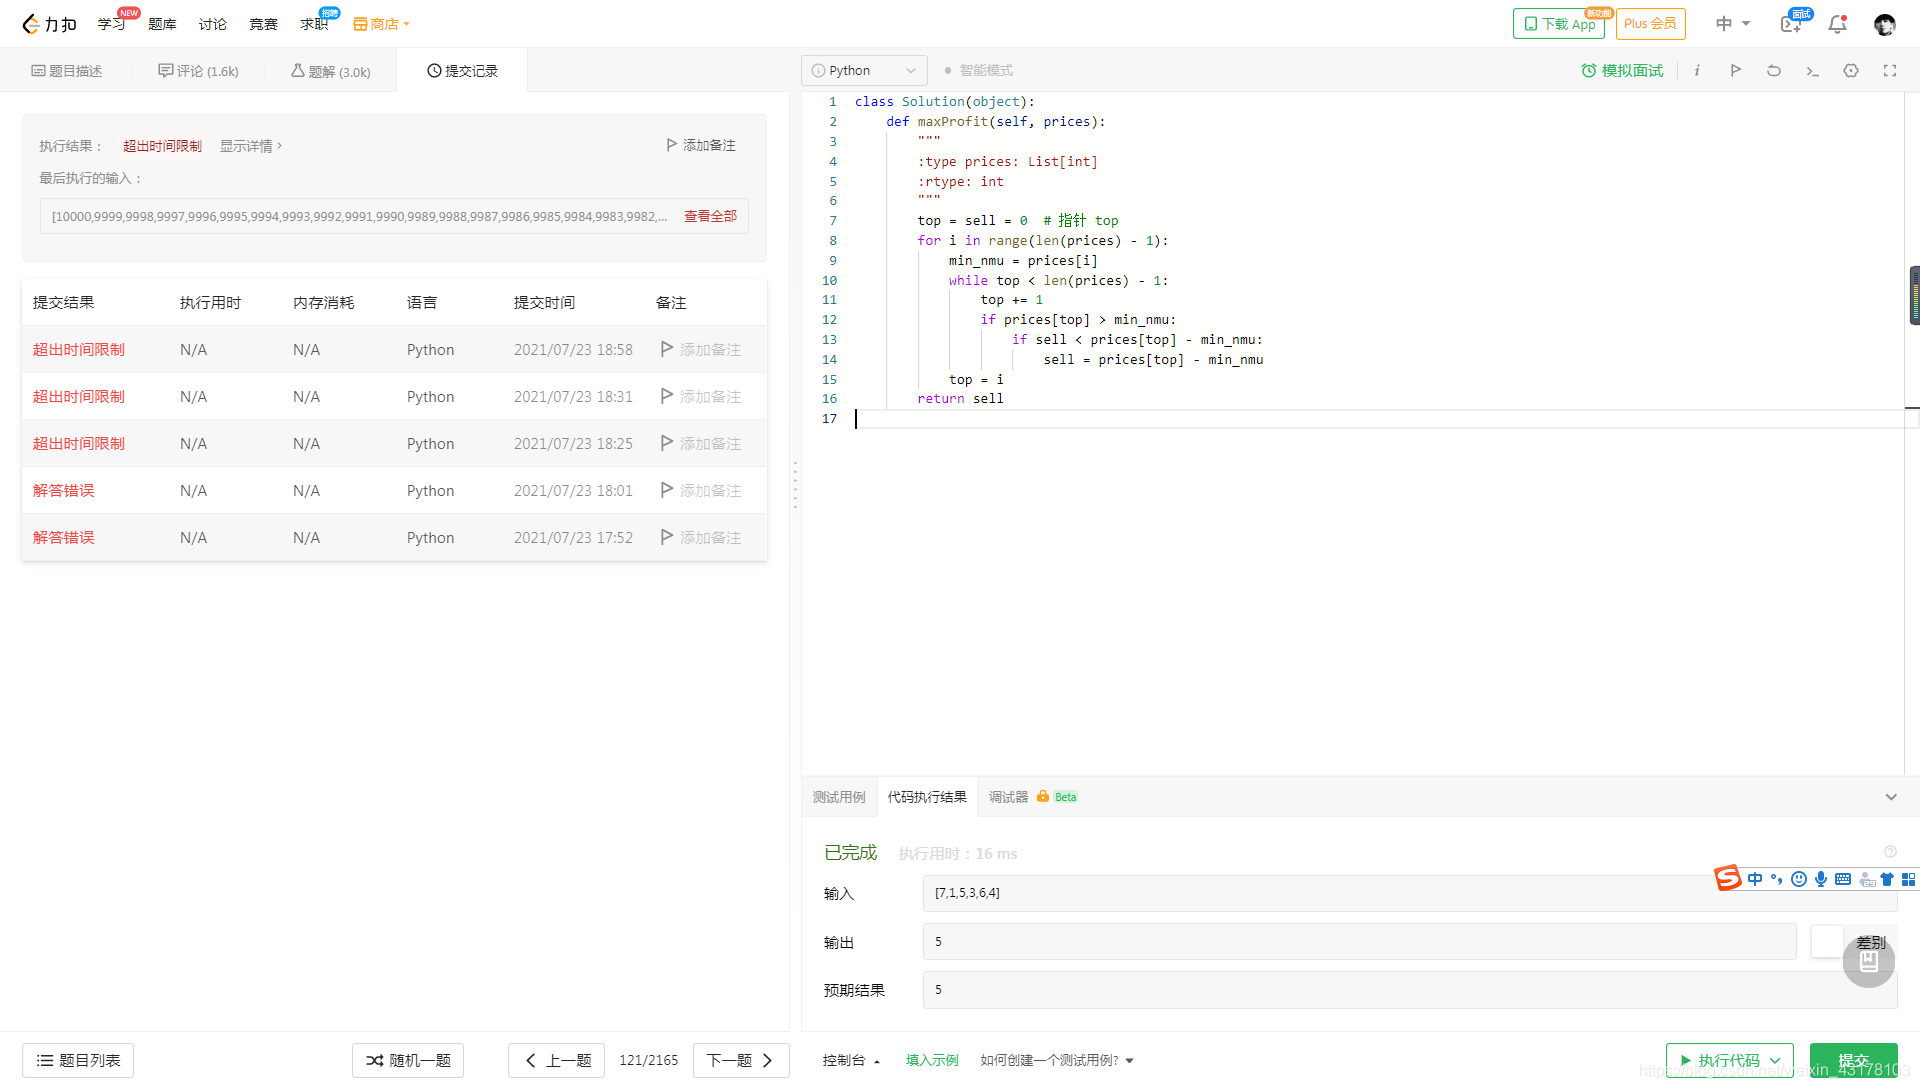Add note flag for 17:52 submission

click(701, 538)
